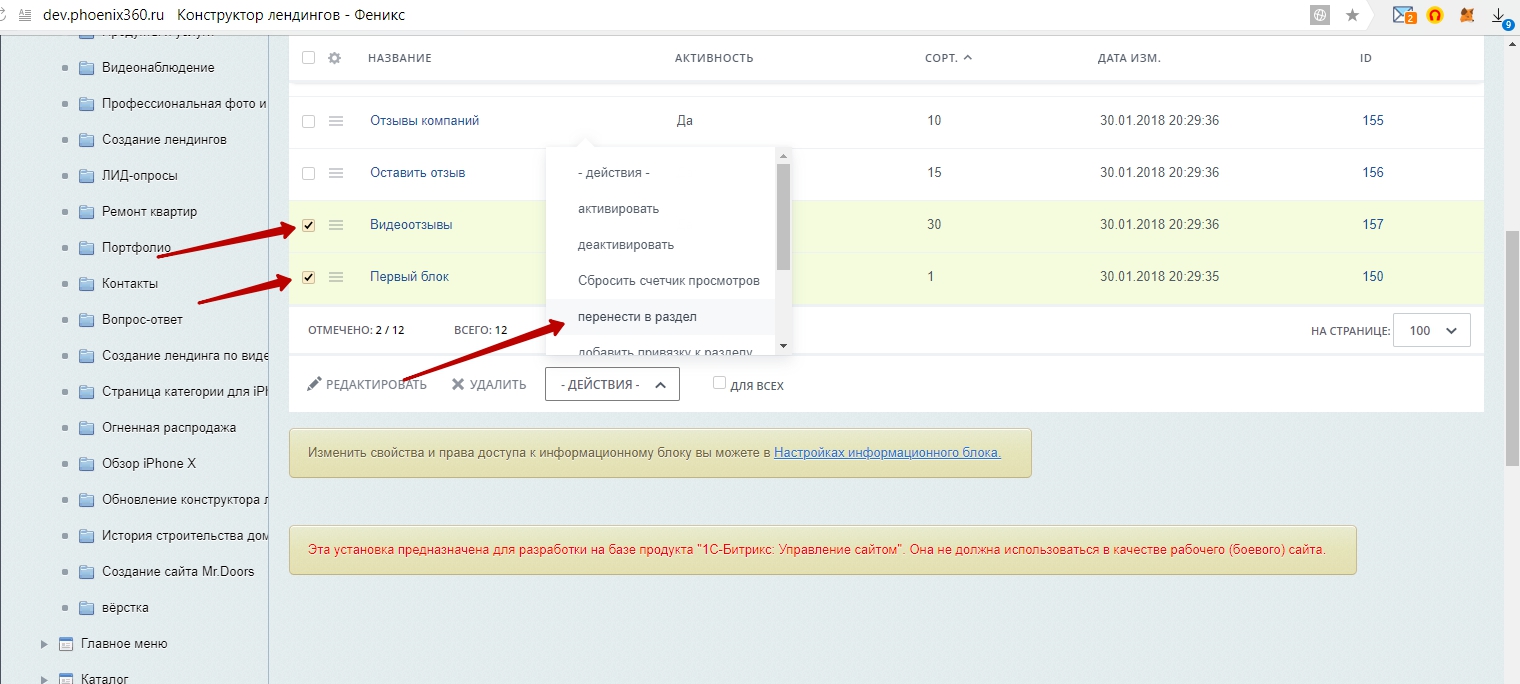Check the Оставить отзыв row checkbox
Image resolution: width=1520 pixels, height=684 pixels.
pos(308,173)
